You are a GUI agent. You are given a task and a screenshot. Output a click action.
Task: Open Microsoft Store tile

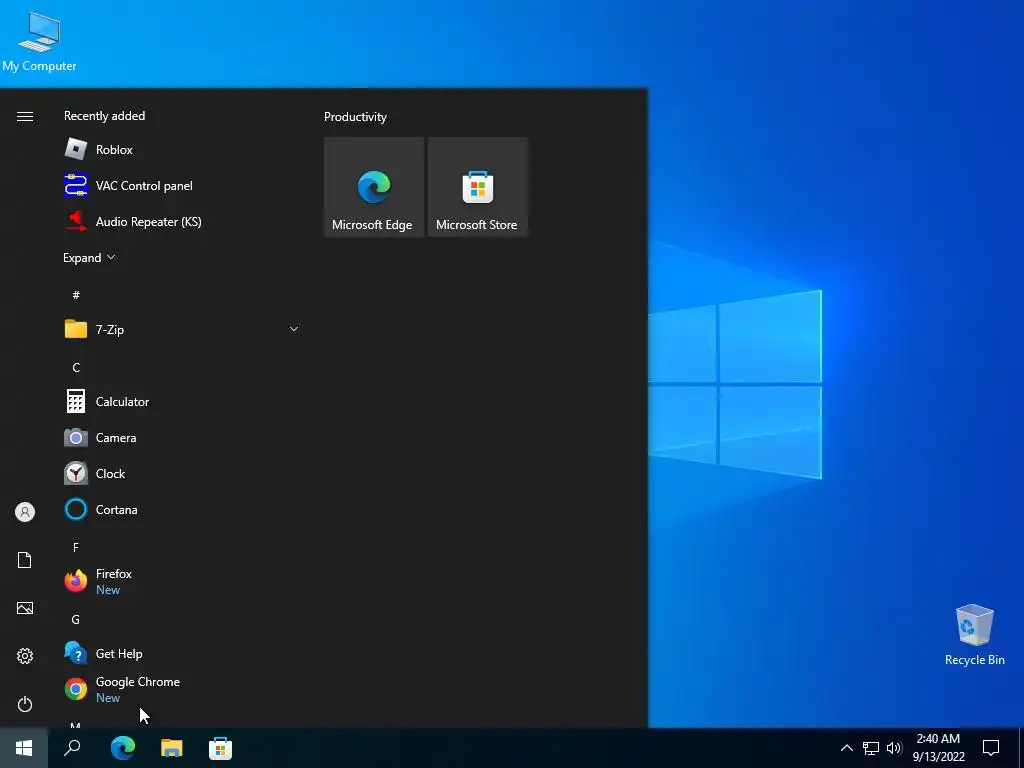(x=477, y=187)
